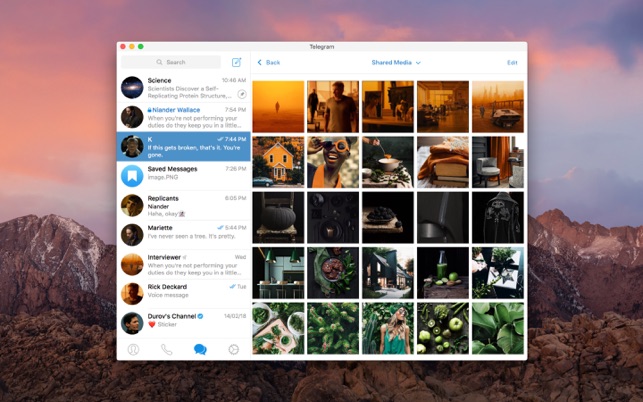
Task: Click Niander Wallace avatar
Action: tap(132, 117)
